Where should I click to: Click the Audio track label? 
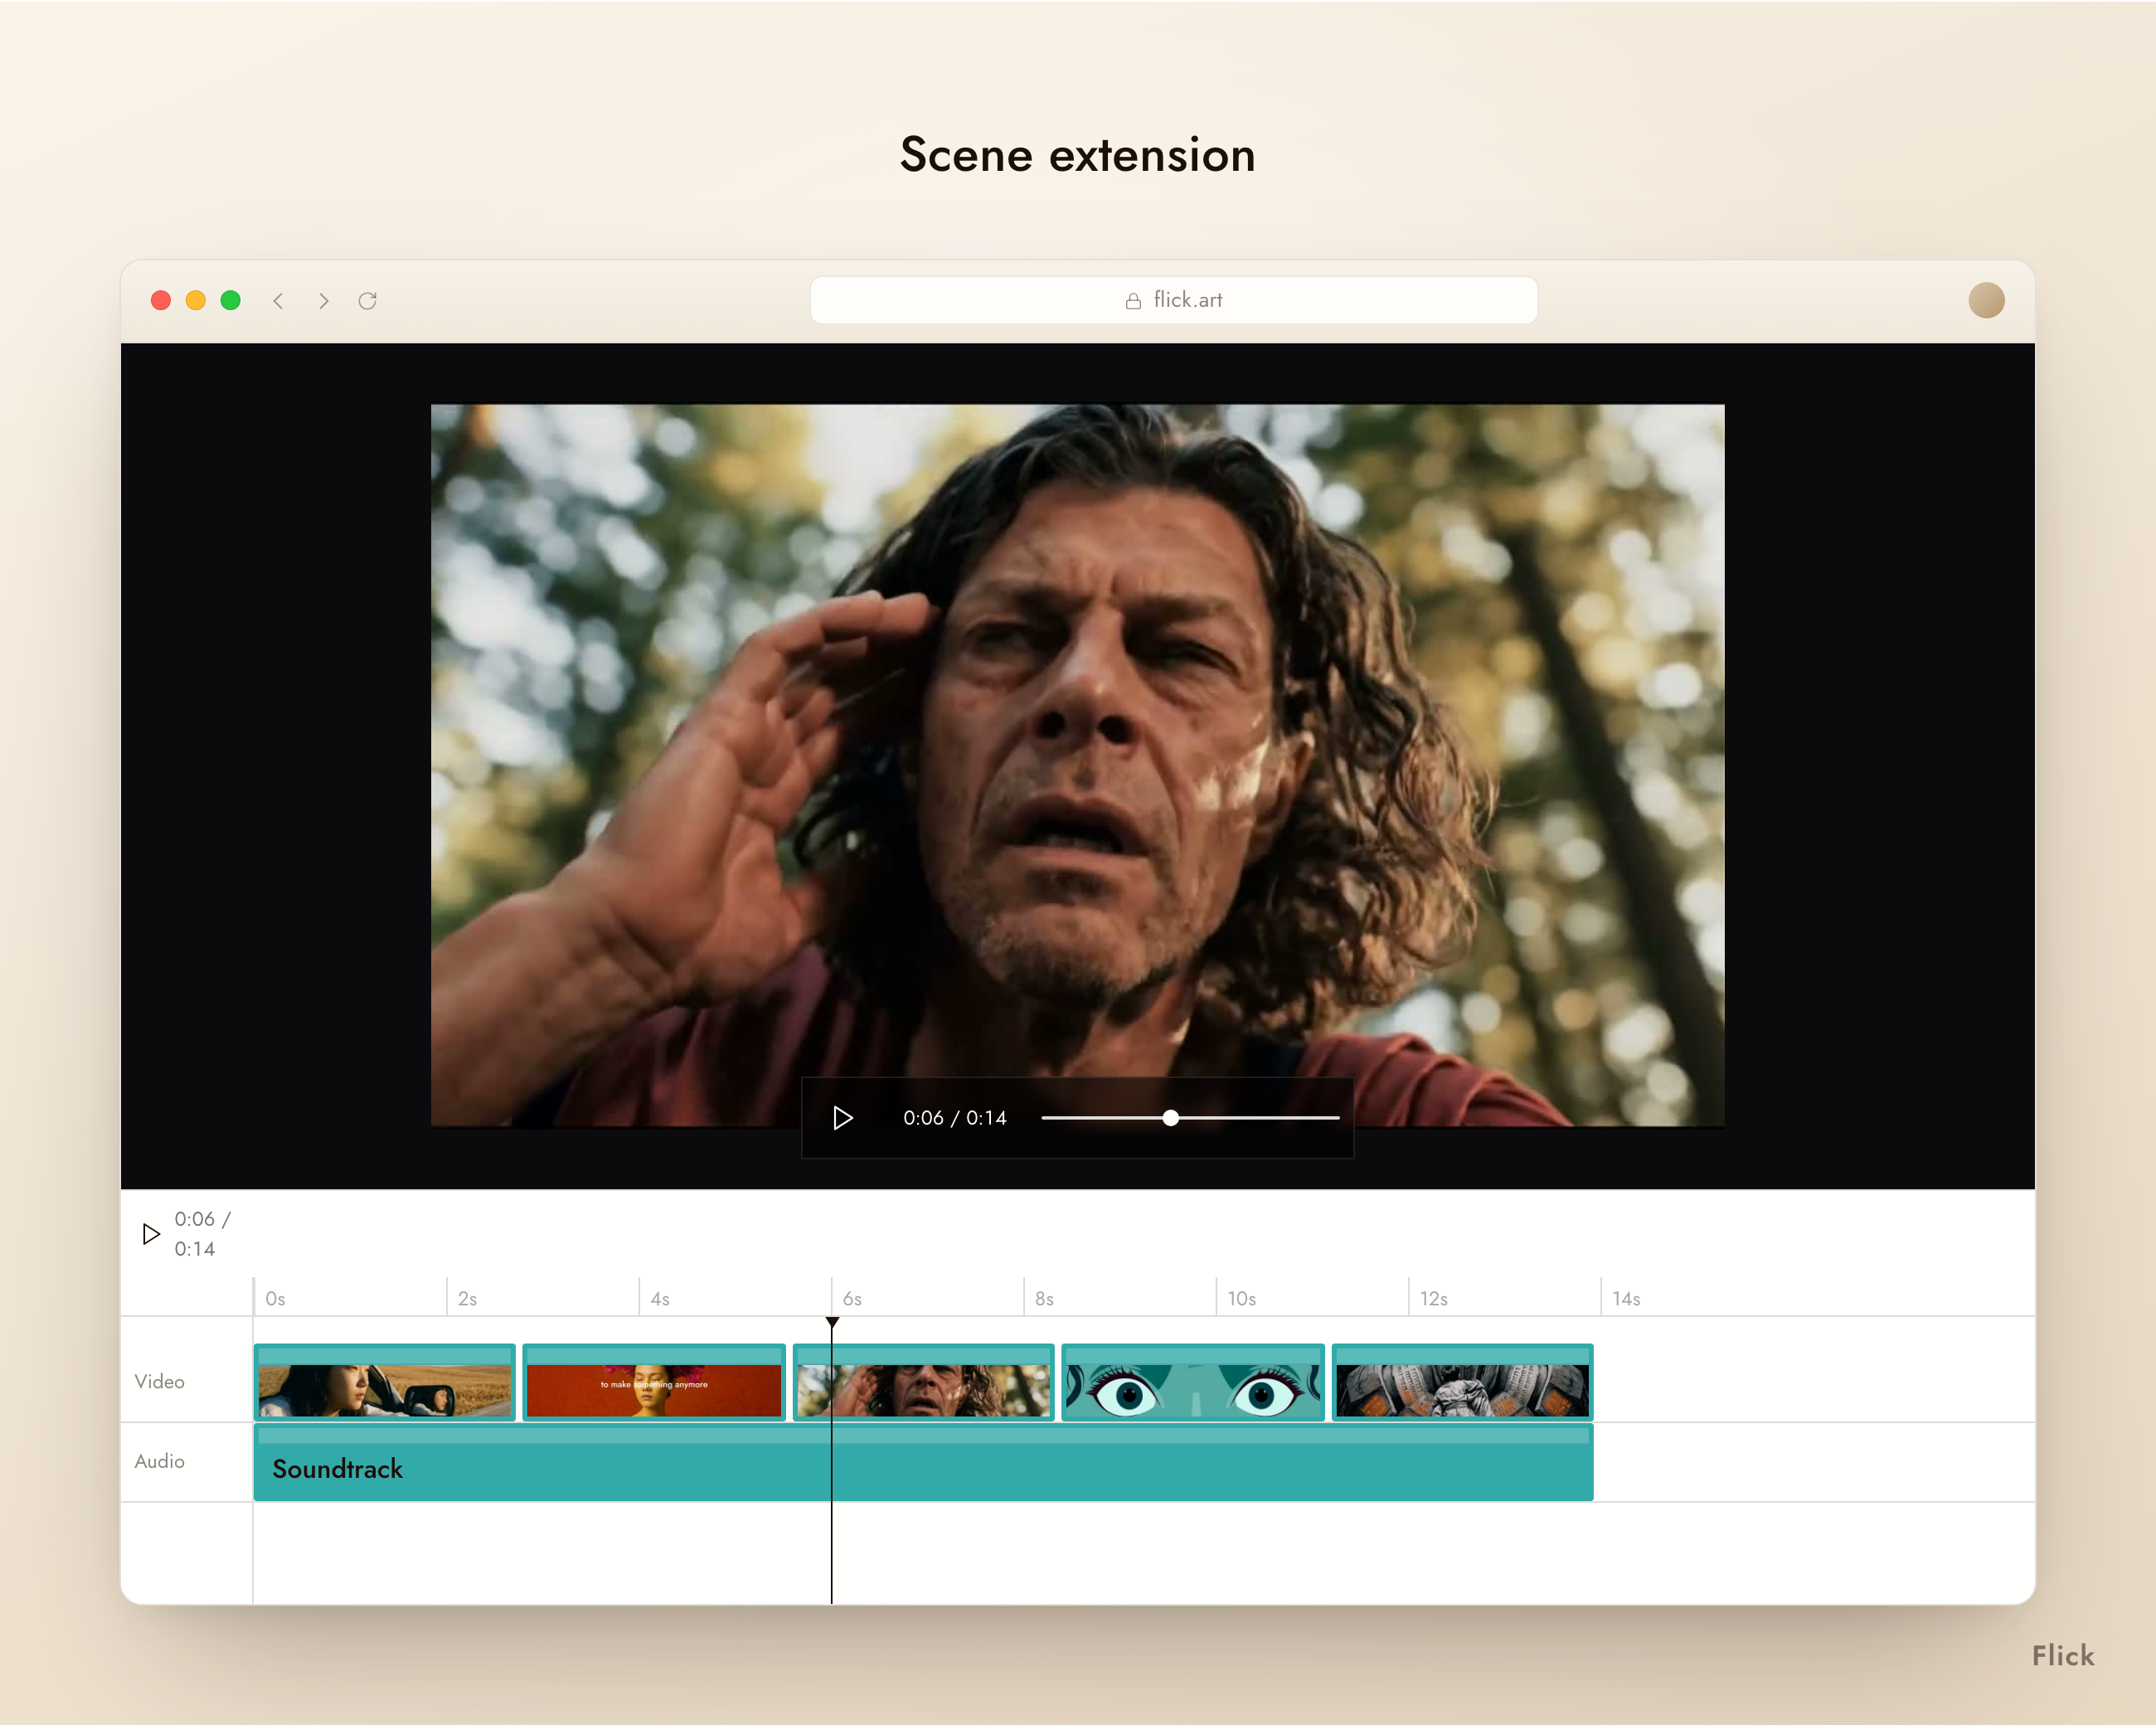pos(160,1461)
